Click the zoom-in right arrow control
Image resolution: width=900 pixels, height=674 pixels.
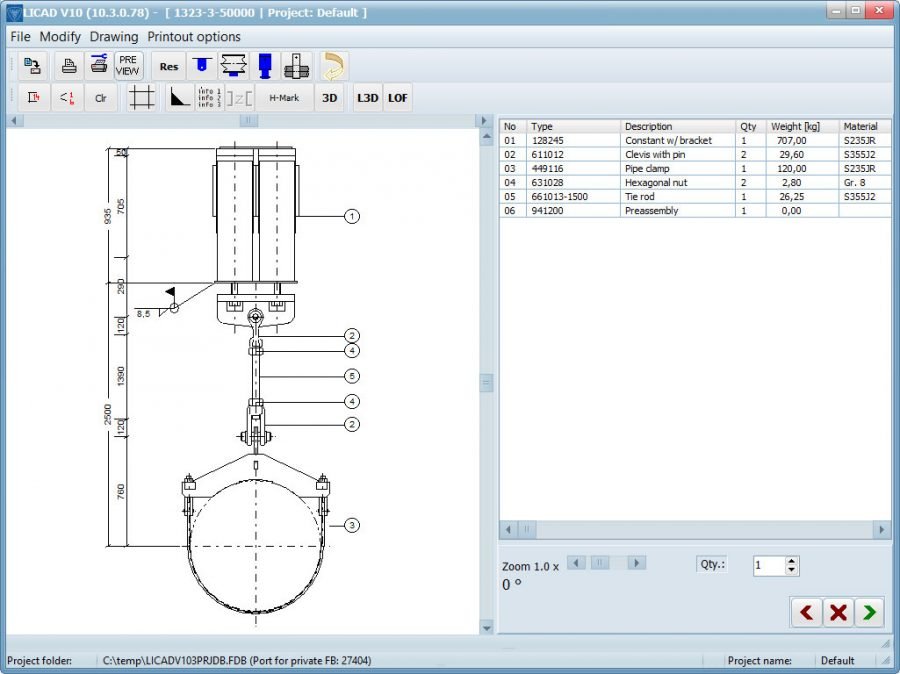click(x=637, y=563)
